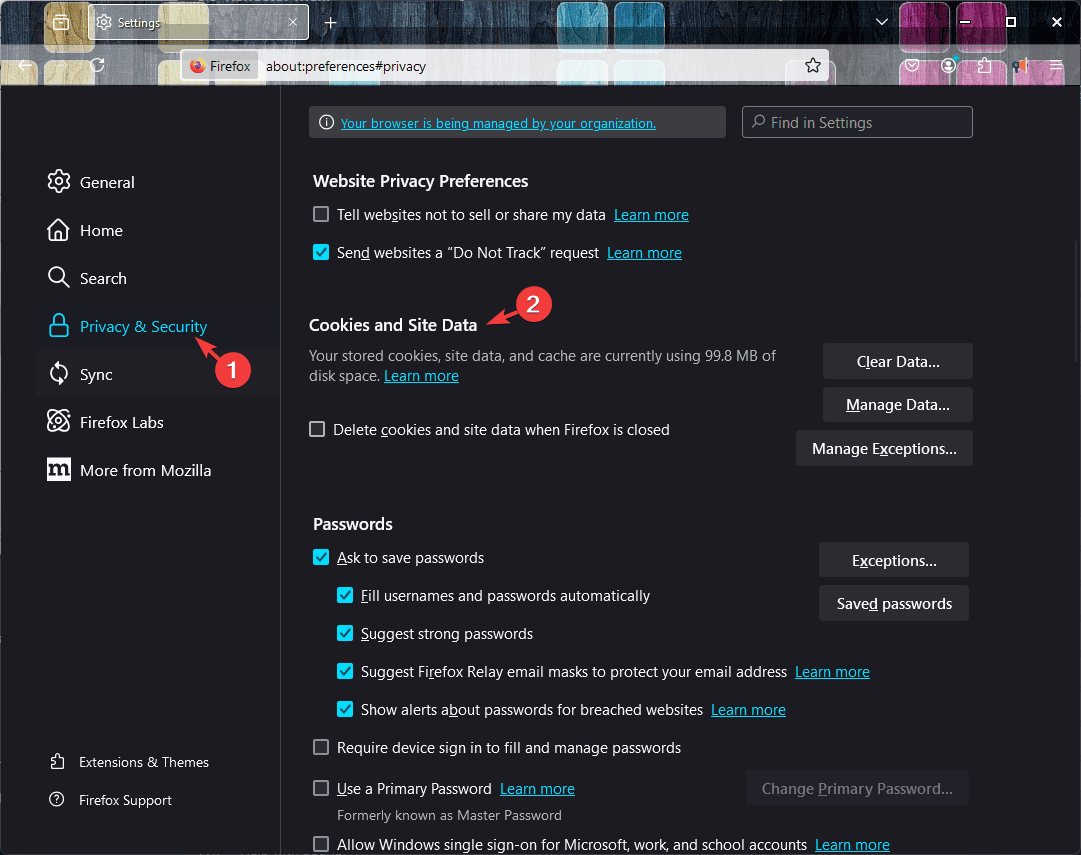This screenshot has width=1081, height=855.
Task: Click the info icon beside managed-browser notice
Action: pos(326,123)
